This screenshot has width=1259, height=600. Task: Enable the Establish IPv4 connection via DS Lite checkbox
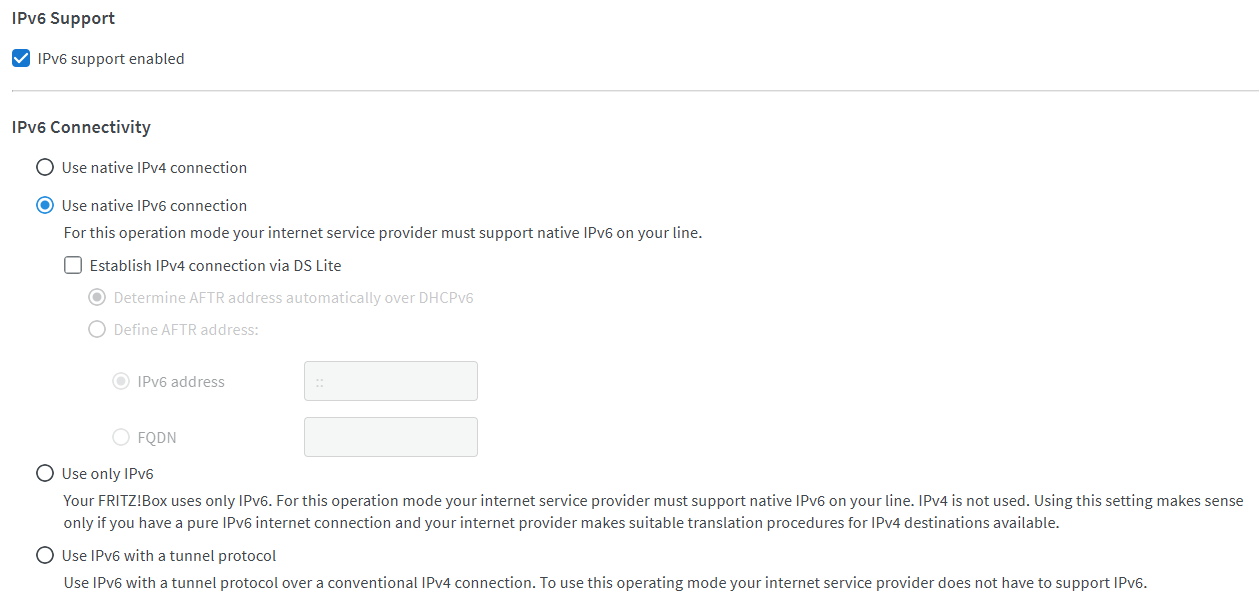73,266
